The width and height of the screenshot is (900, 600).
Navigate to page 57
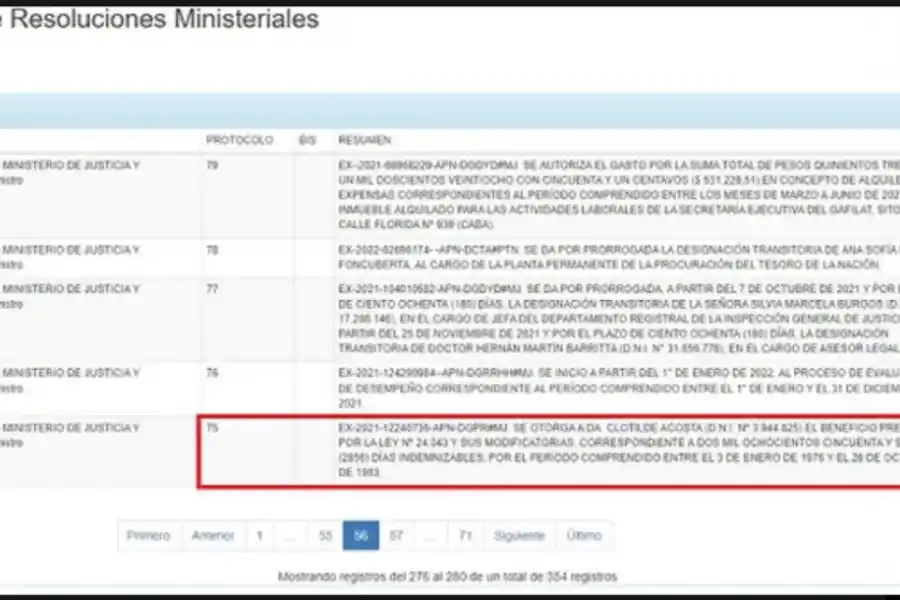398,535
